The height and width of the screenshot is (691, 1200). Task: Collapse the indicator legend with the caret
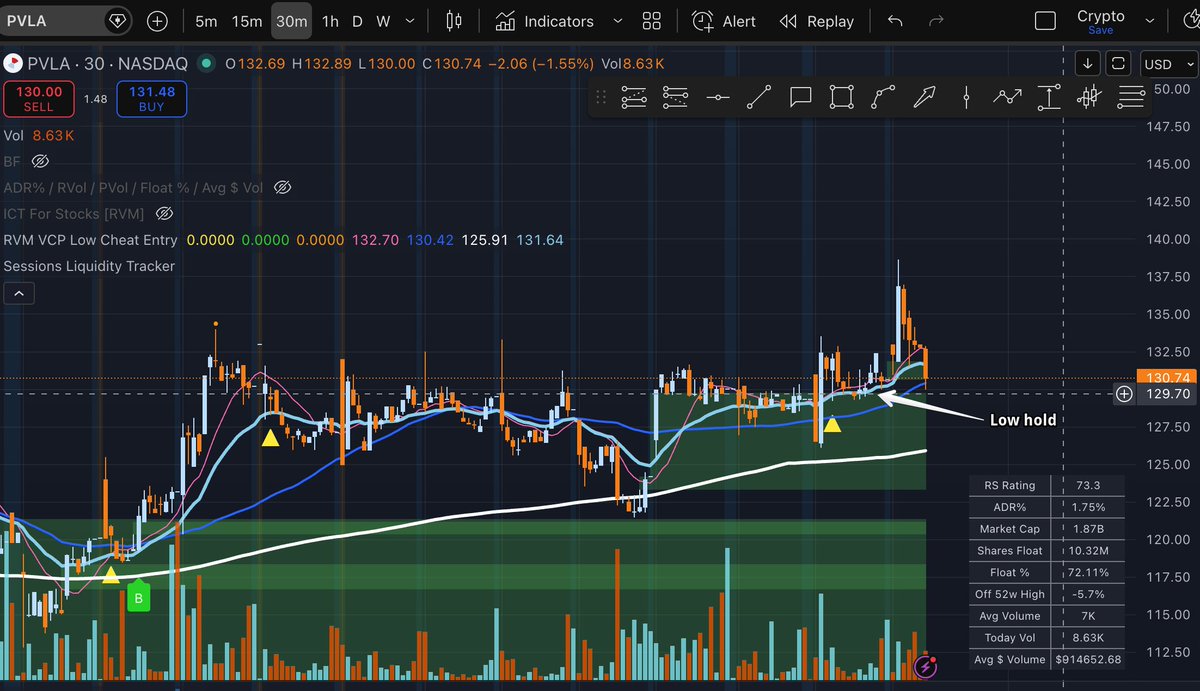(19, 293)
